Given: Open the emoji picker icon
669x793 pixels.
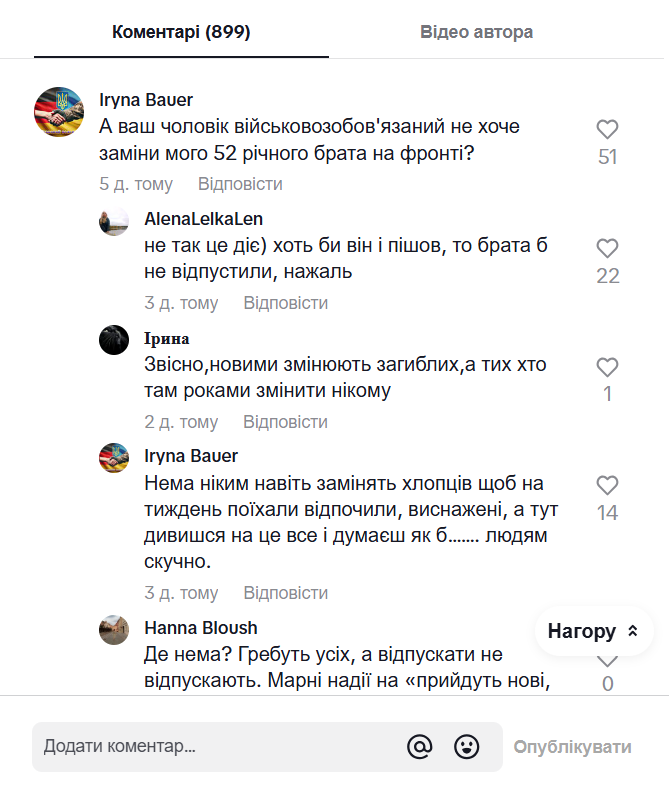Looking at the screenshot, I should click(x=466, y=746).
